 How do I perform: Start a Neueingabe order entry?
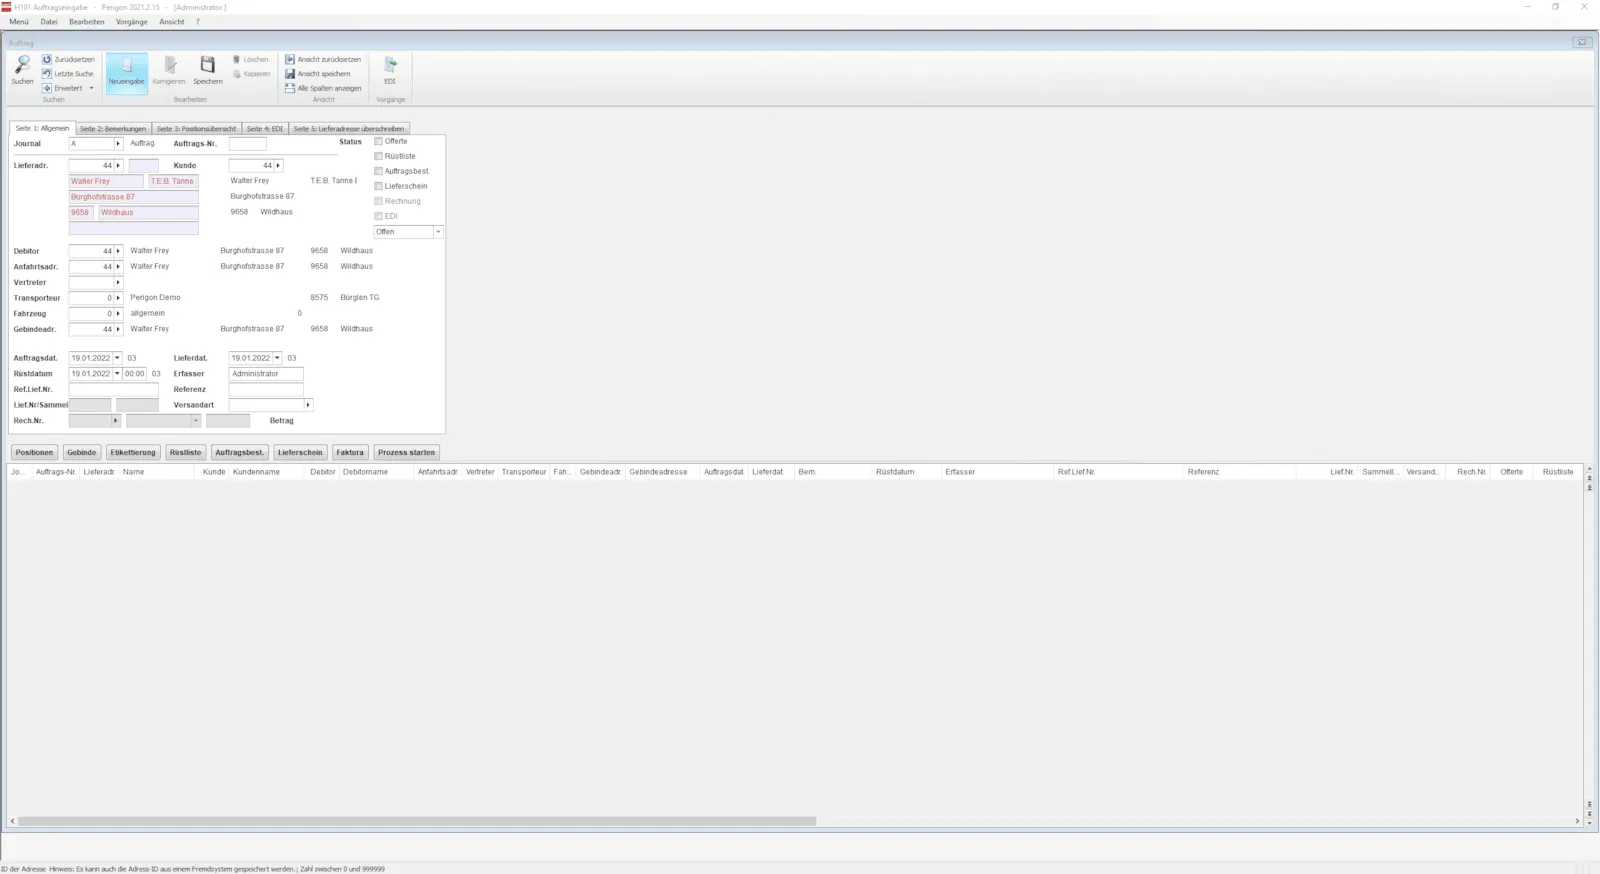127,73
